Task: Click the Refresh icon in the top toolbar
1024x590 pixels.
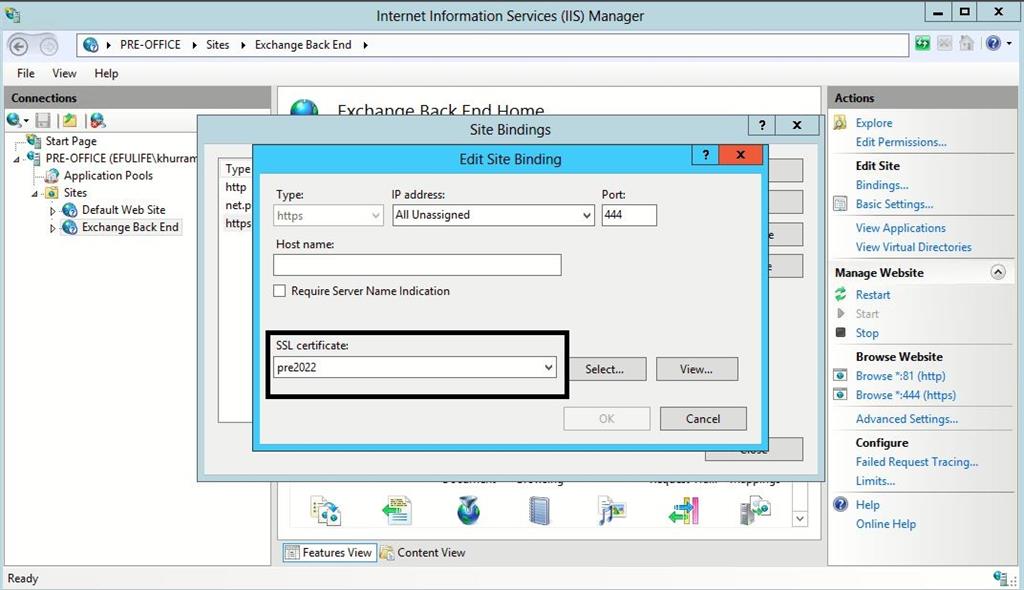Action: coord(922,42)
